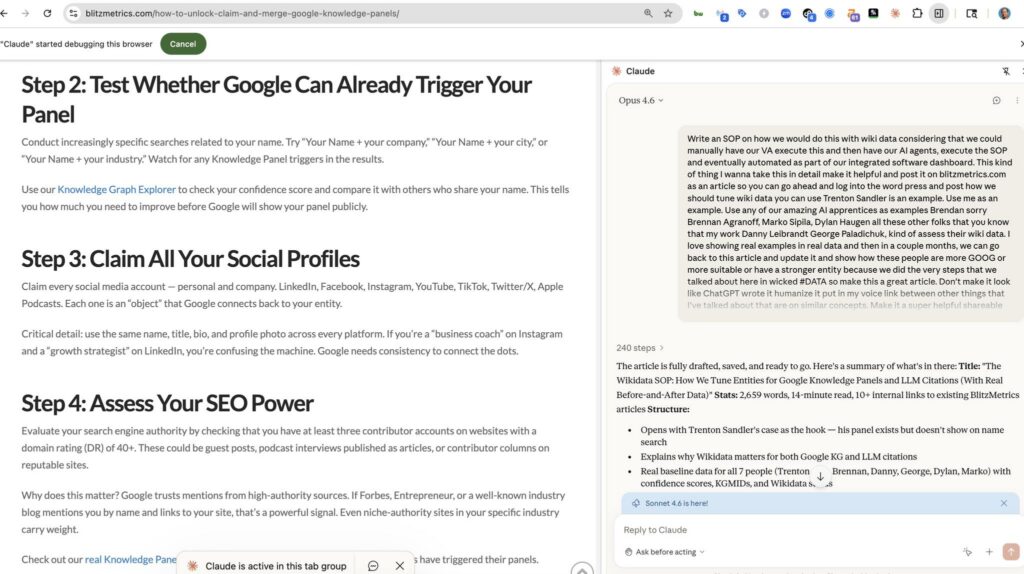Open the Knowledge Graph Explorer link
This screenshot has width=1024, height=574.
[116, 189]
